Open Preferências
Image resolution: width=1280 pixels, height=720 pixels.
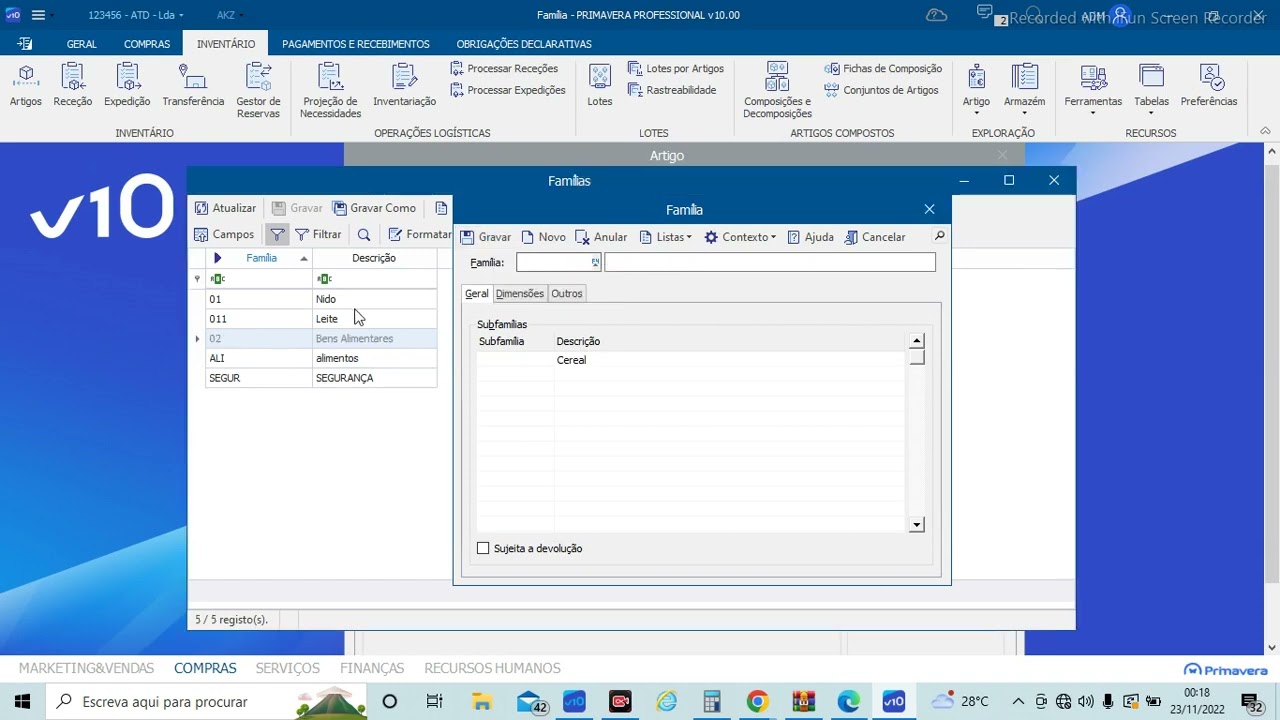[x=1209, y=85]
